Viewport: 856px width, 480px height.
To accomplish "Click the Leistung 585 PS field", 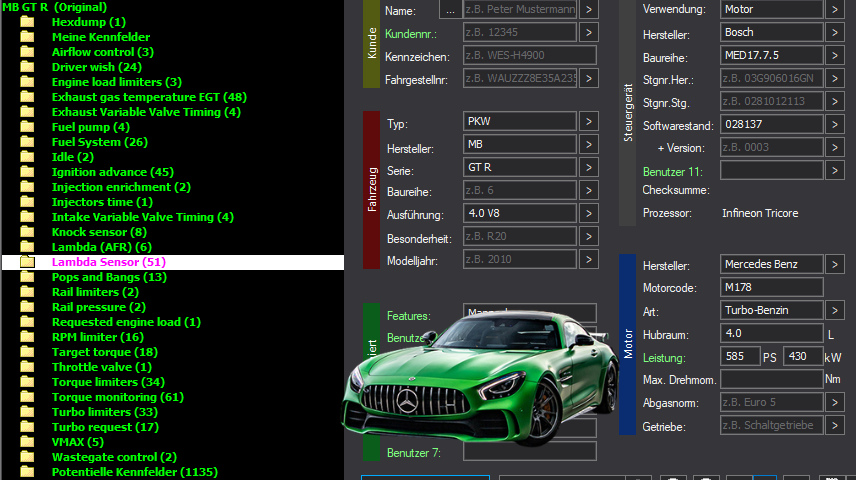I will tap(740, 356).
